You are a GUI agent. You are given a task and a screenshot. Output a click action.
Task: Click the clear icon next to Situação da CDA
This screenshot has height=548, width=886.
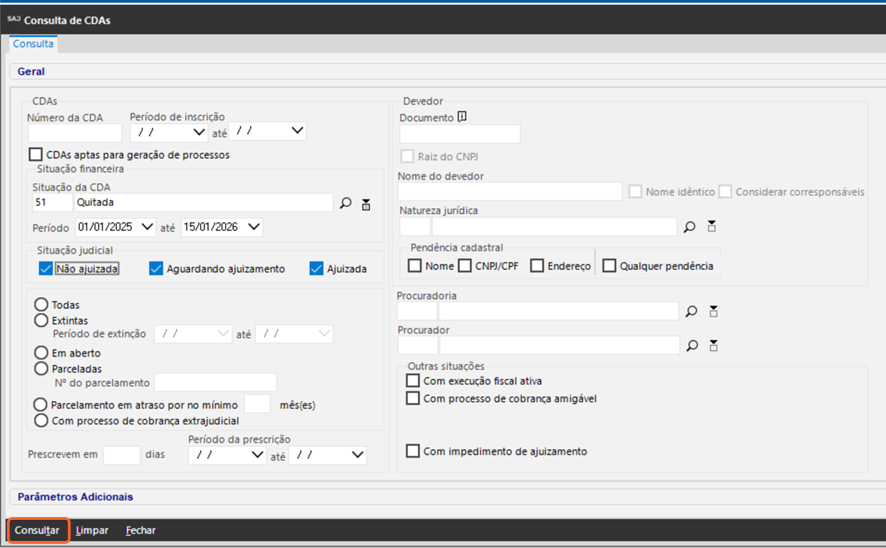366,204
